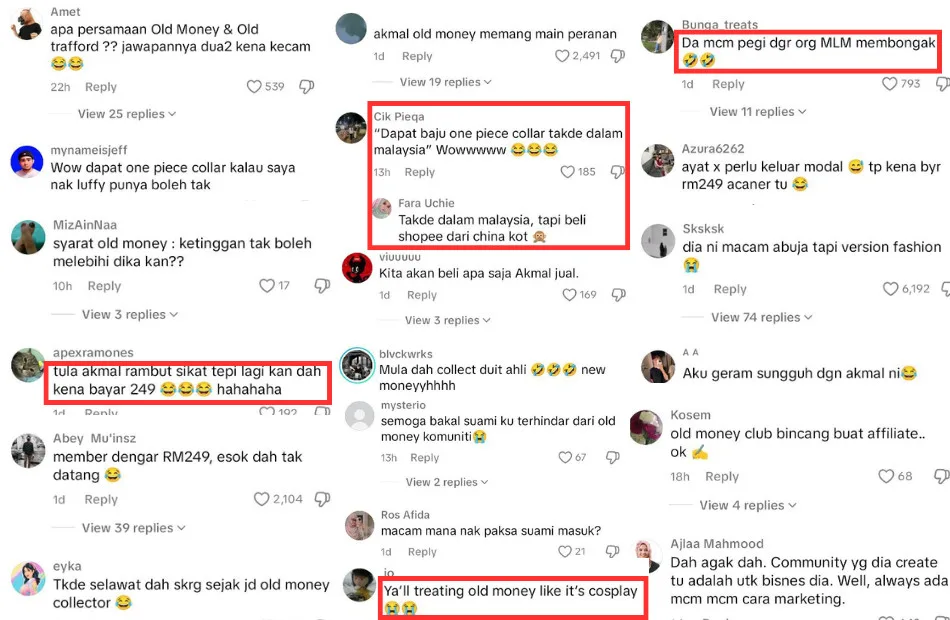950x620 pixels.
Task: Open Azura6262 username profile link
Action: coord(712,149)
